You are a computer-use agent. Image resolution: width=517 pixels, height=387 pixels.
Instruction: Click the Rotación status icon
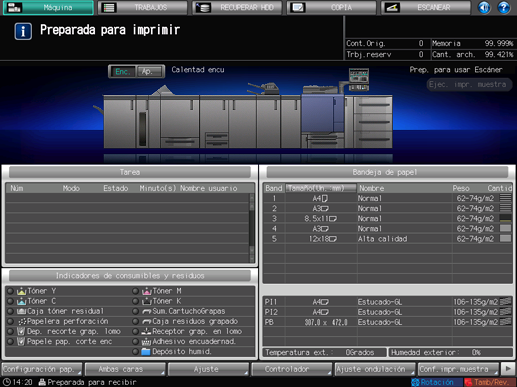coord(415,382)
